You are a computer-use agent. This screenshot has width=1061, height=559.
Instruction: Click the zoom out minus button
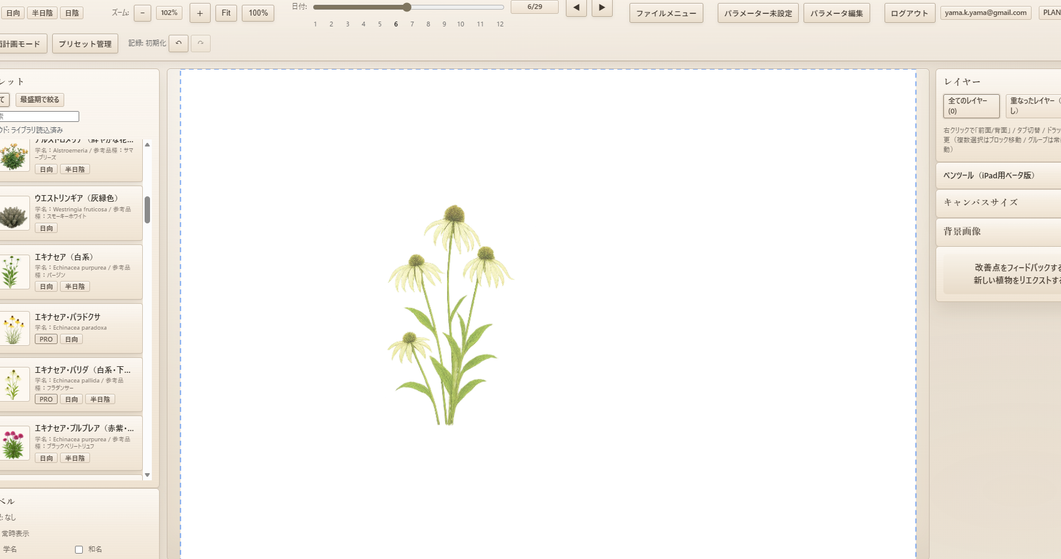142,13
